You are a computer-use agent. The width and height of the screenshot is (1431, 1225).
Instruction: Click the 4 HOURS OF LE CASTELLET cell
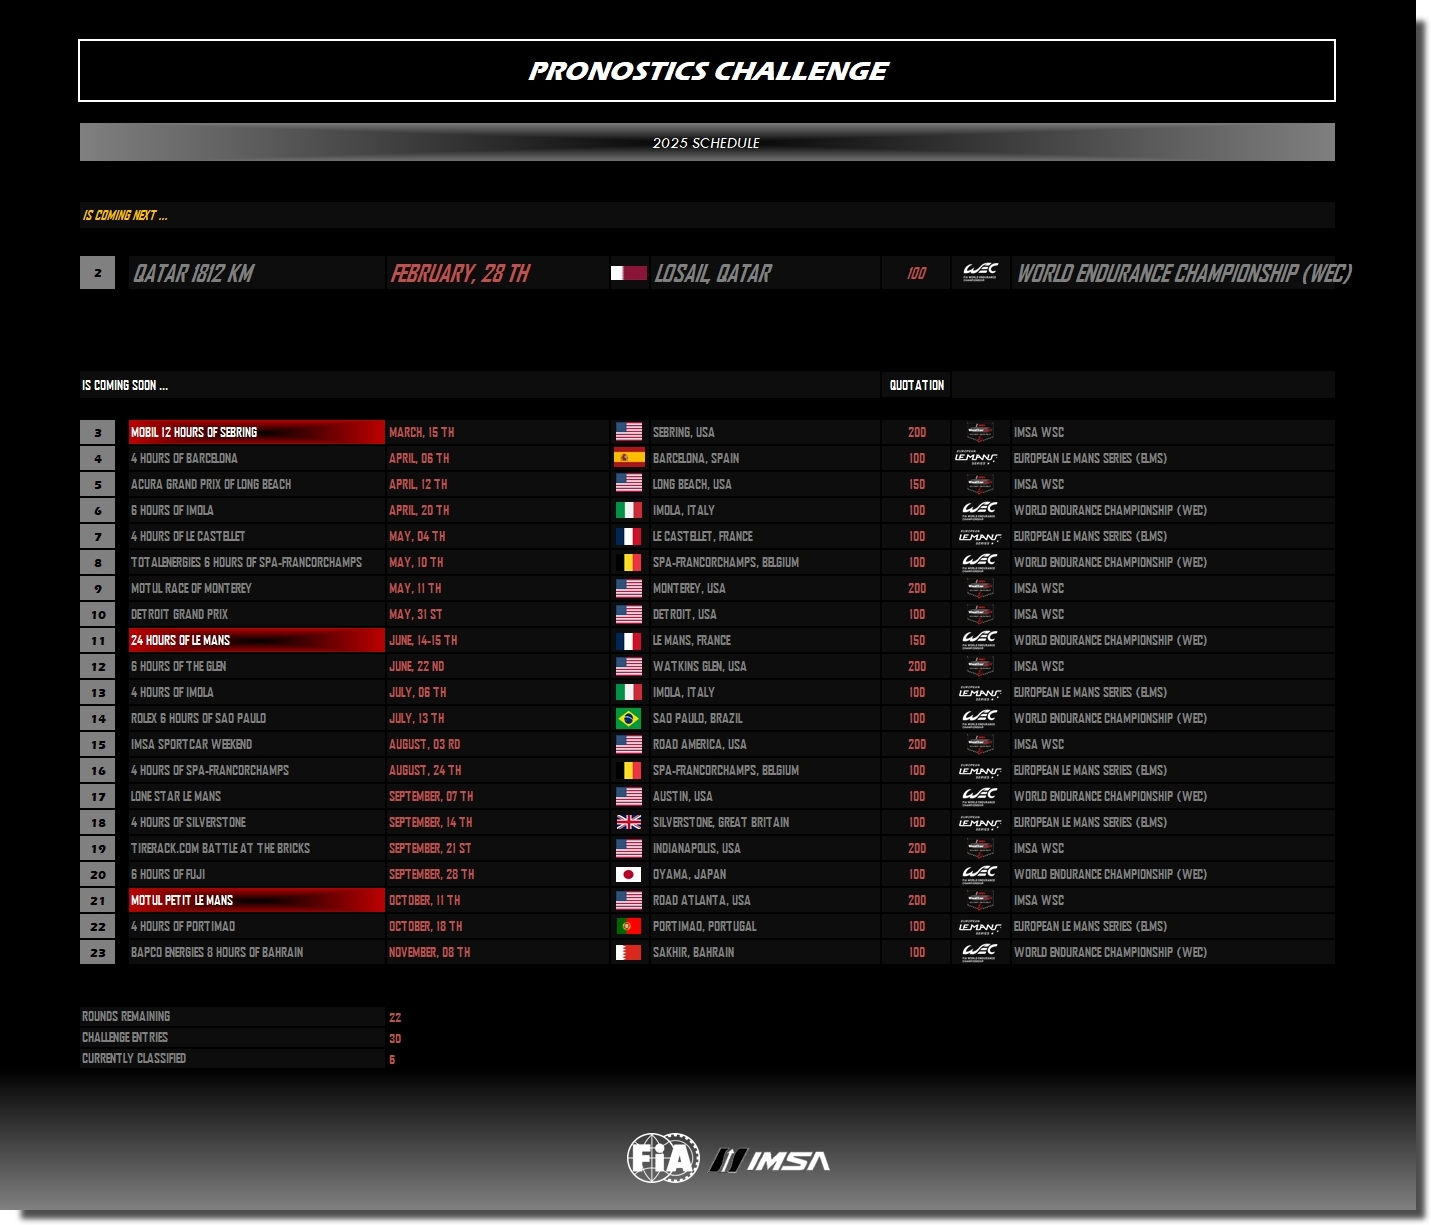pyautogui.click(x=257, y=536)
